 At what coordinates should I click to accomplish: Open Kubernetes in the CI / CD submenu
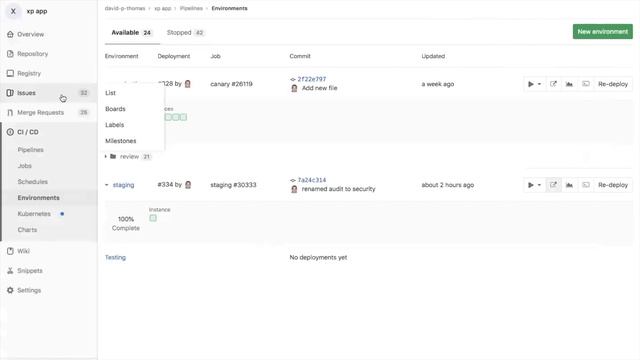coord(34,213)
